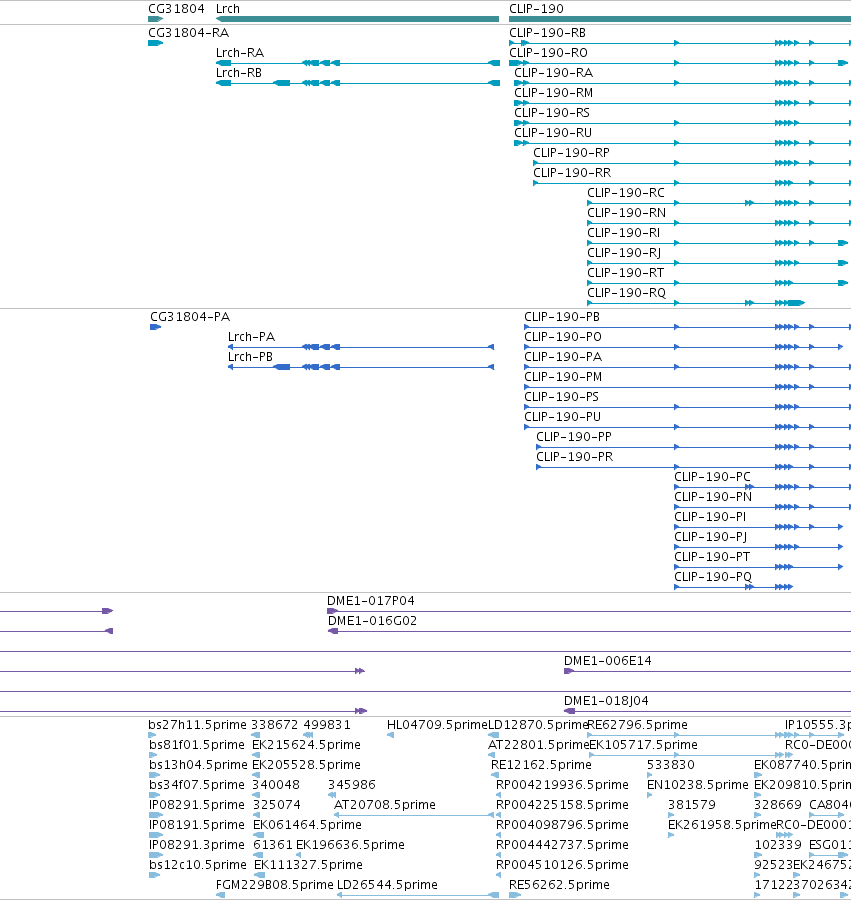Select the Lrch-PA protein label
Viewport: 851px width, 900px height.
pyautogui.click(x=251, y=337)
